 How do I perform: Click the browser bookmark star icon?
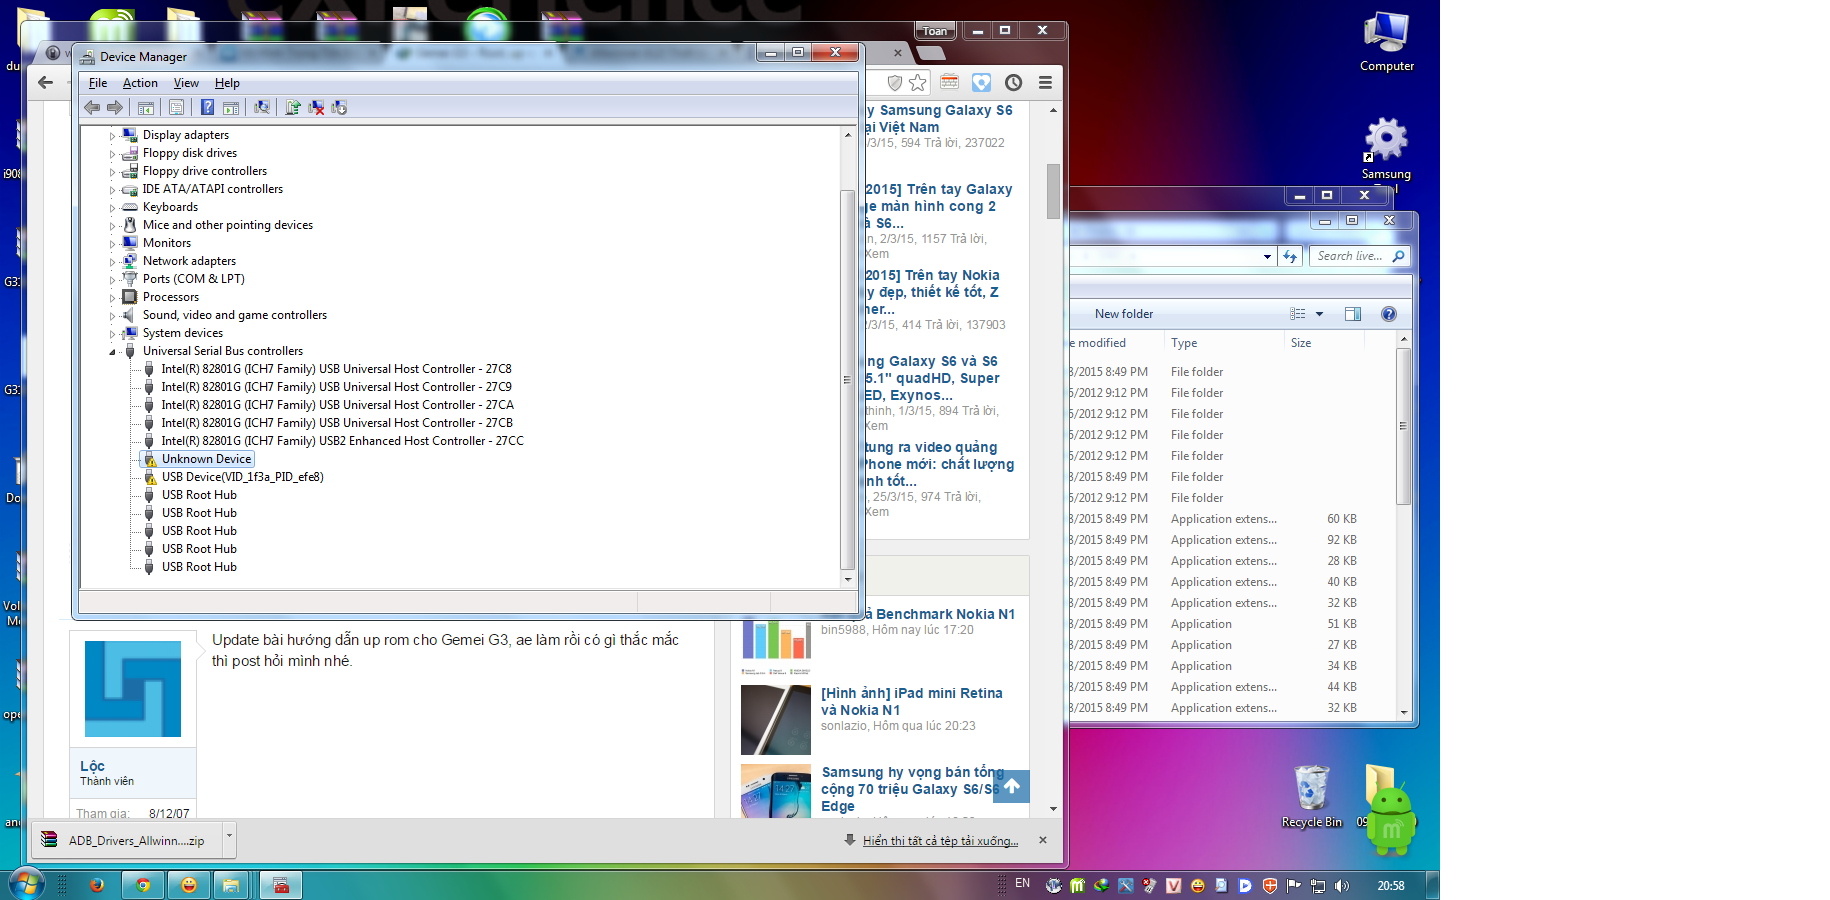[918, 83]
